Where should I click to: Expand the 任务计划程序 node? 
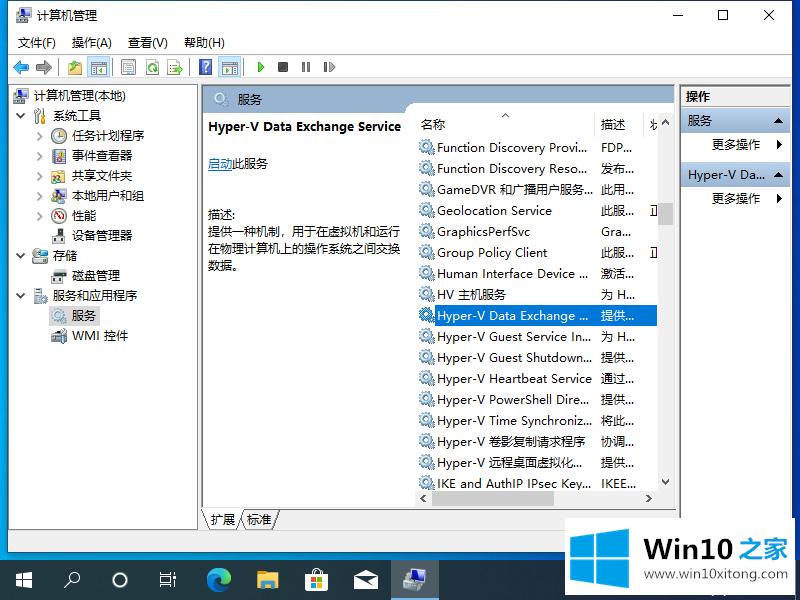point(39,136)
